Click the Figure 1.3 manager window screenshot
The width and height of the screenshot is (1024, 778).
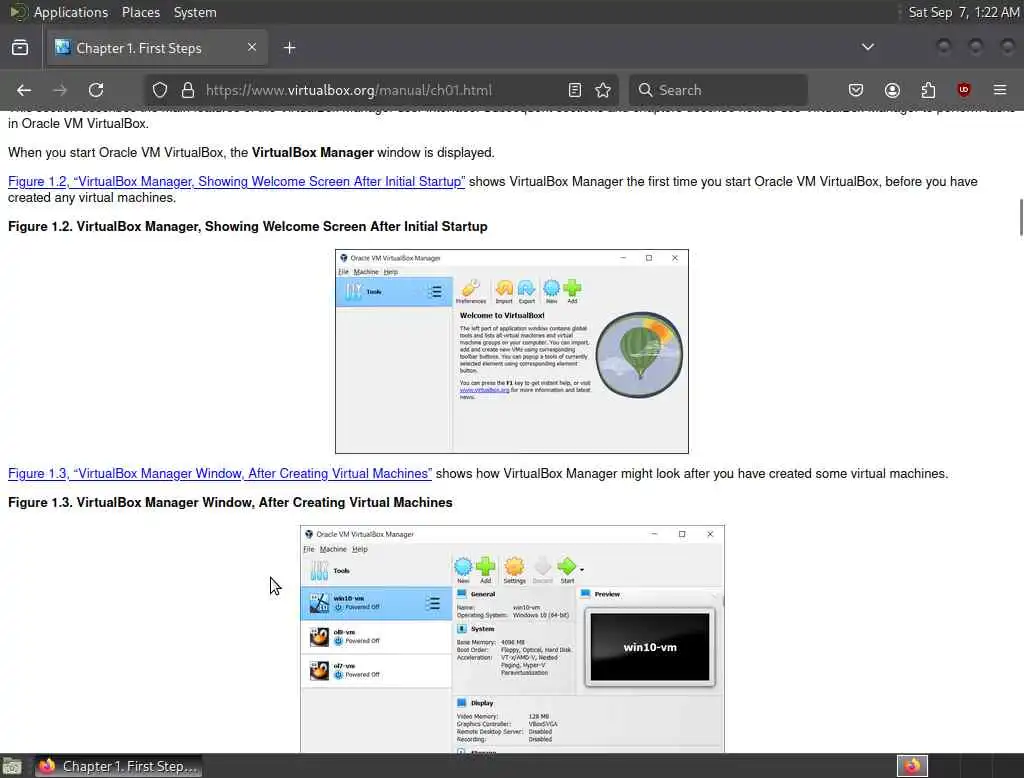pos(513,639)
